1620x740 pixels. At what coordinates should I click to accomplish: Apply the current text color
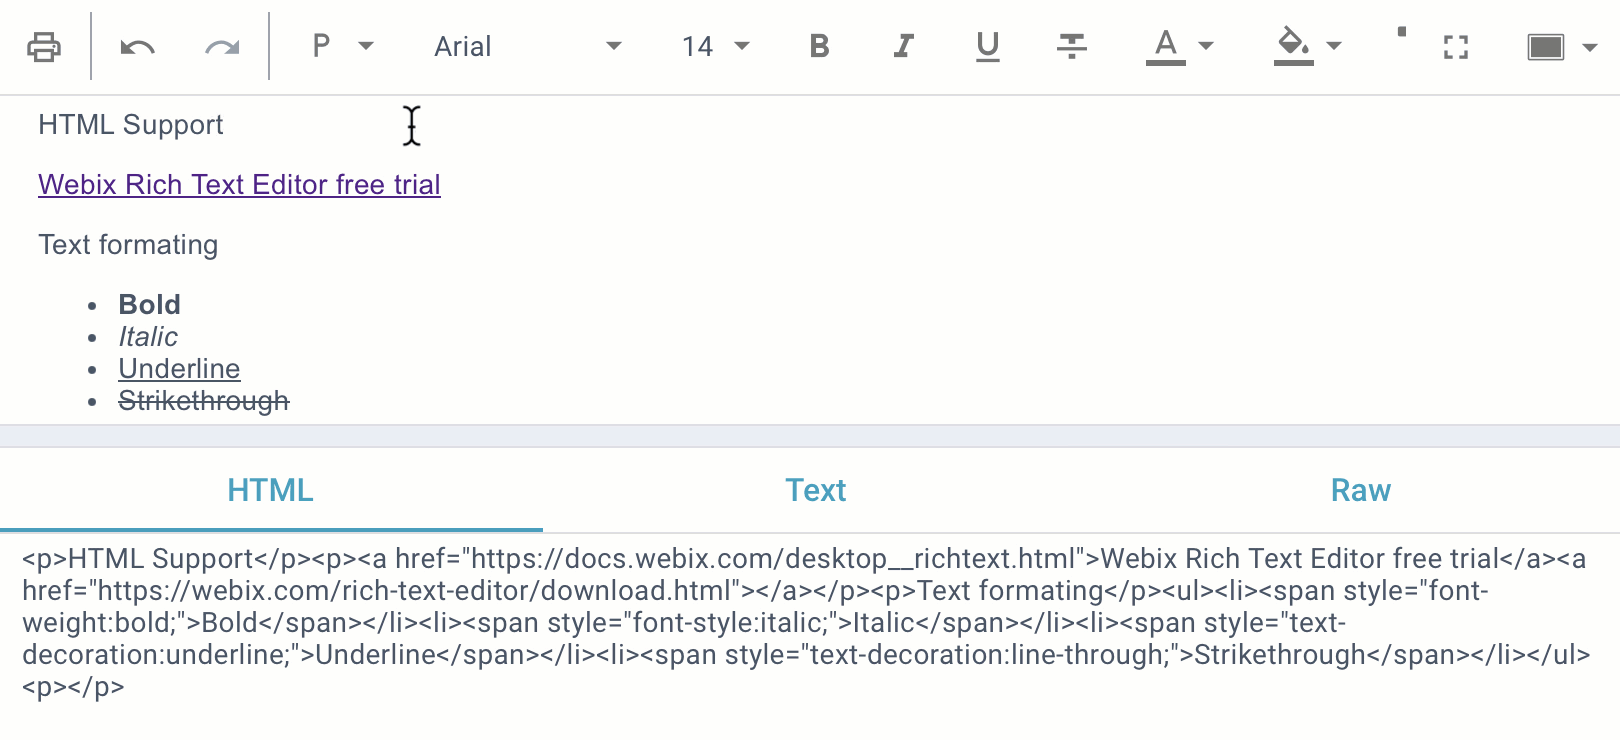pyautogui.click(x=1165, y=47)
